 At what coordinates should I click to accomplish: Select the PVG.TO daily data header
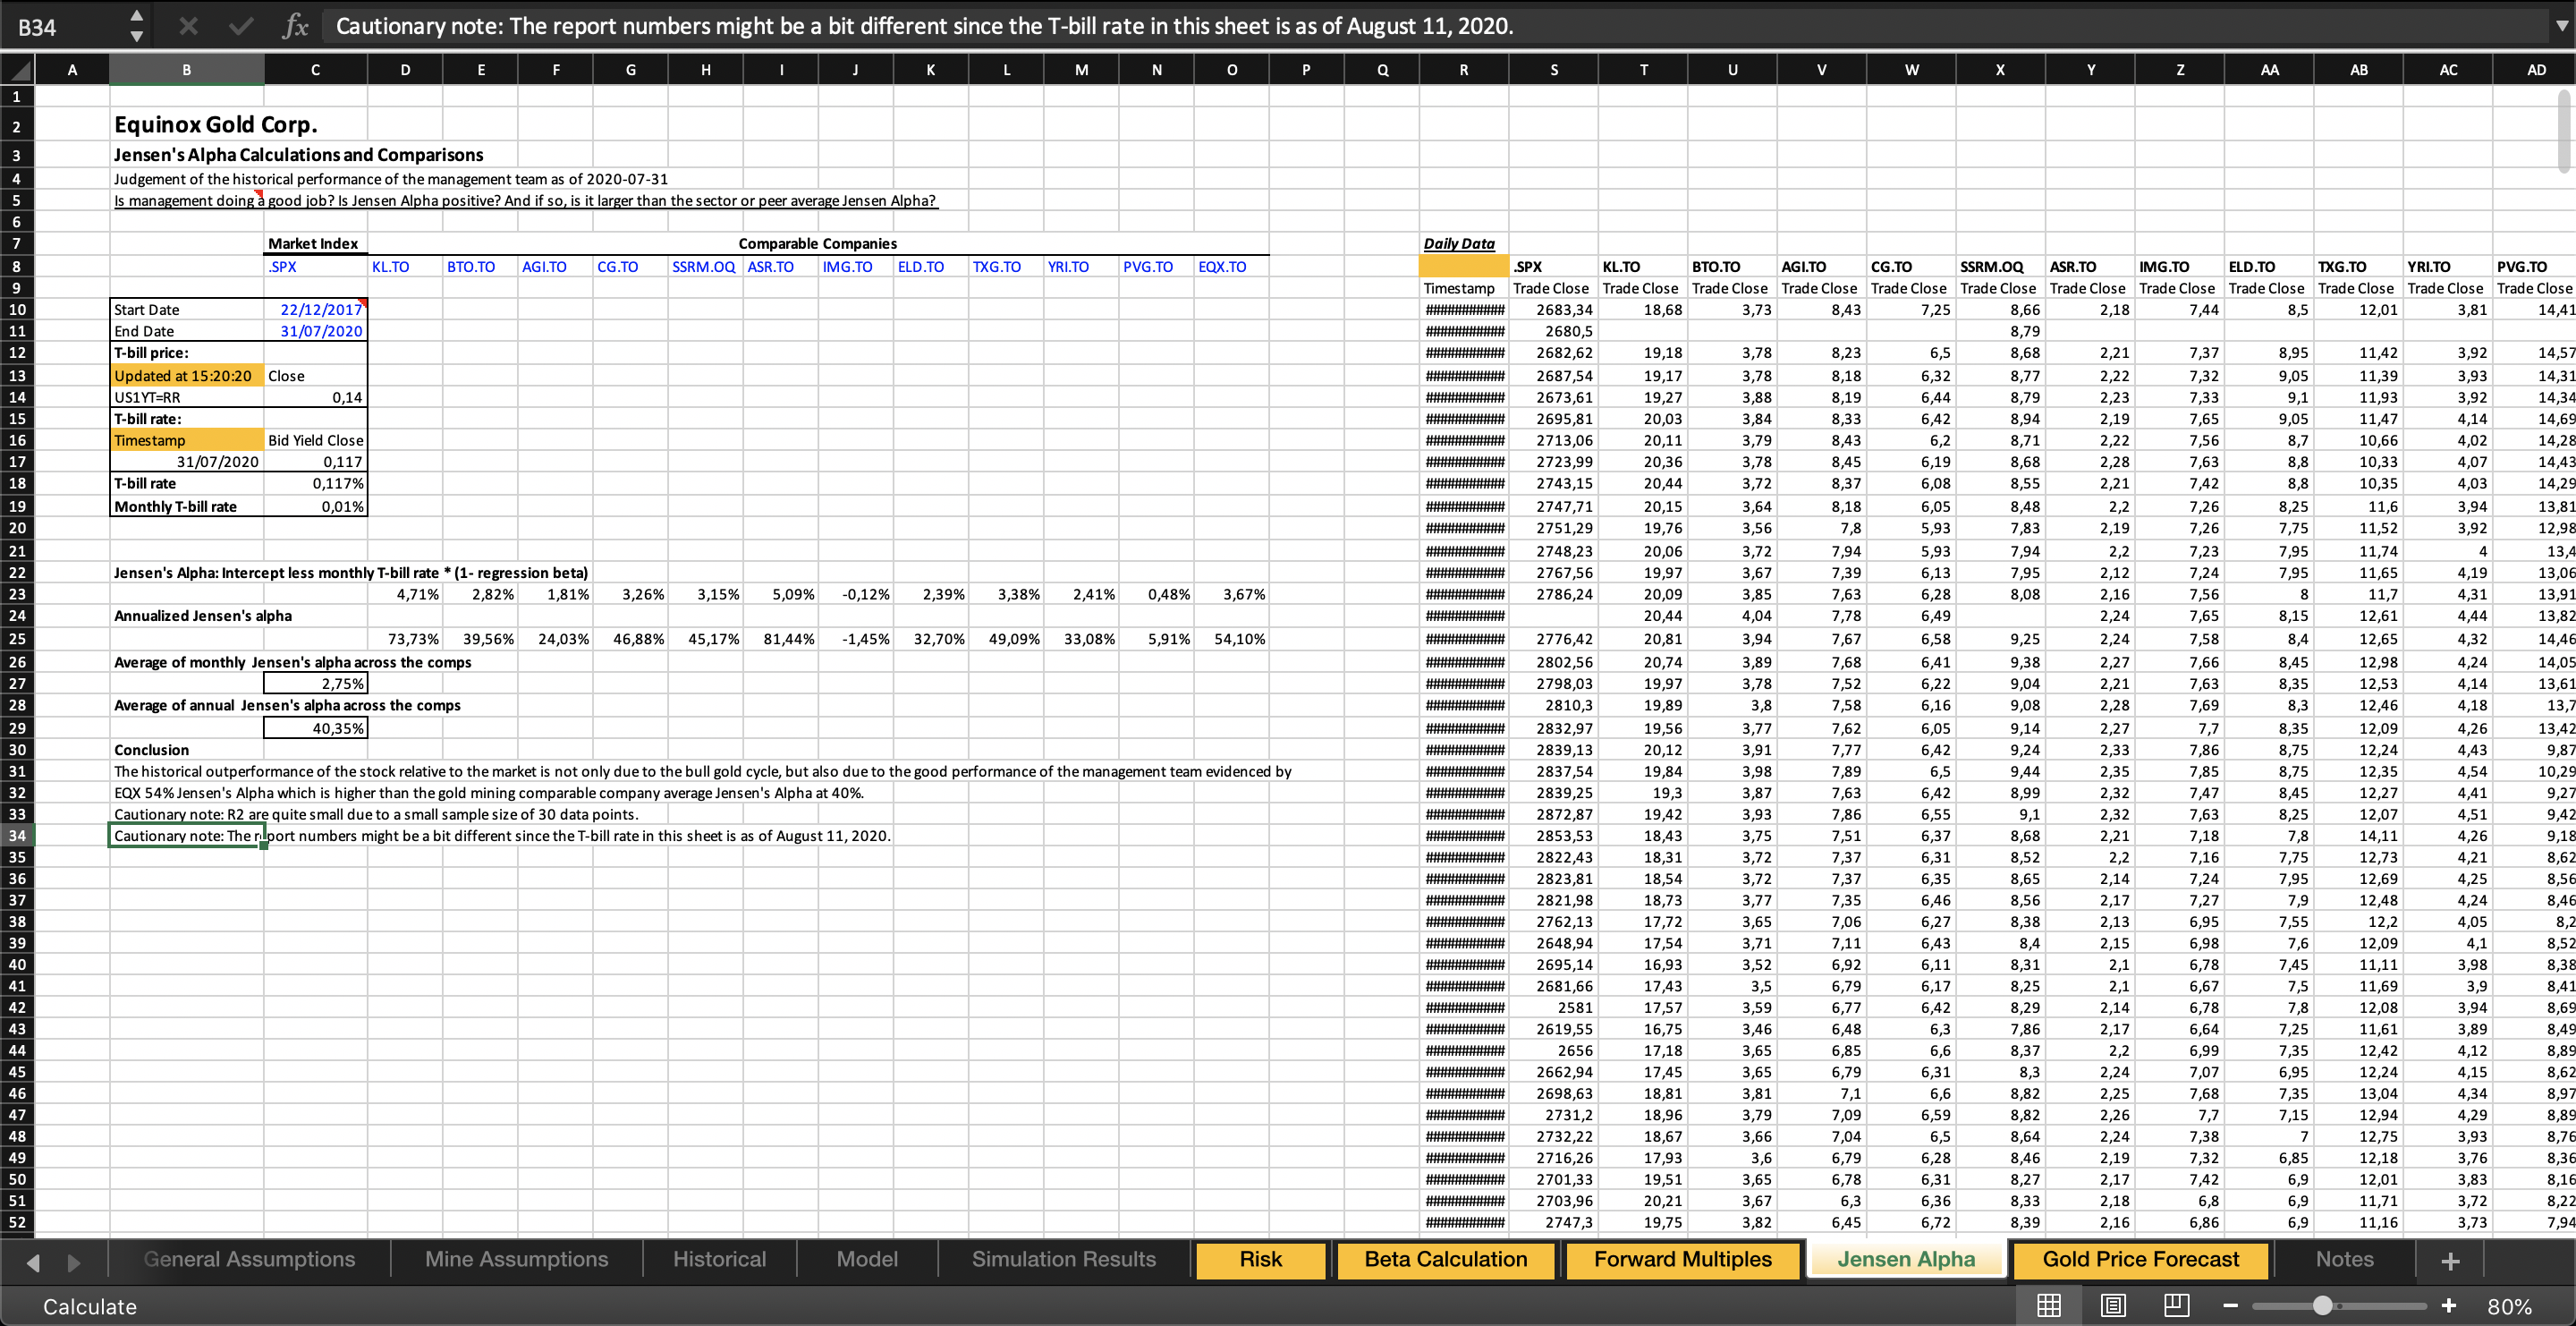click(2532, 267)
